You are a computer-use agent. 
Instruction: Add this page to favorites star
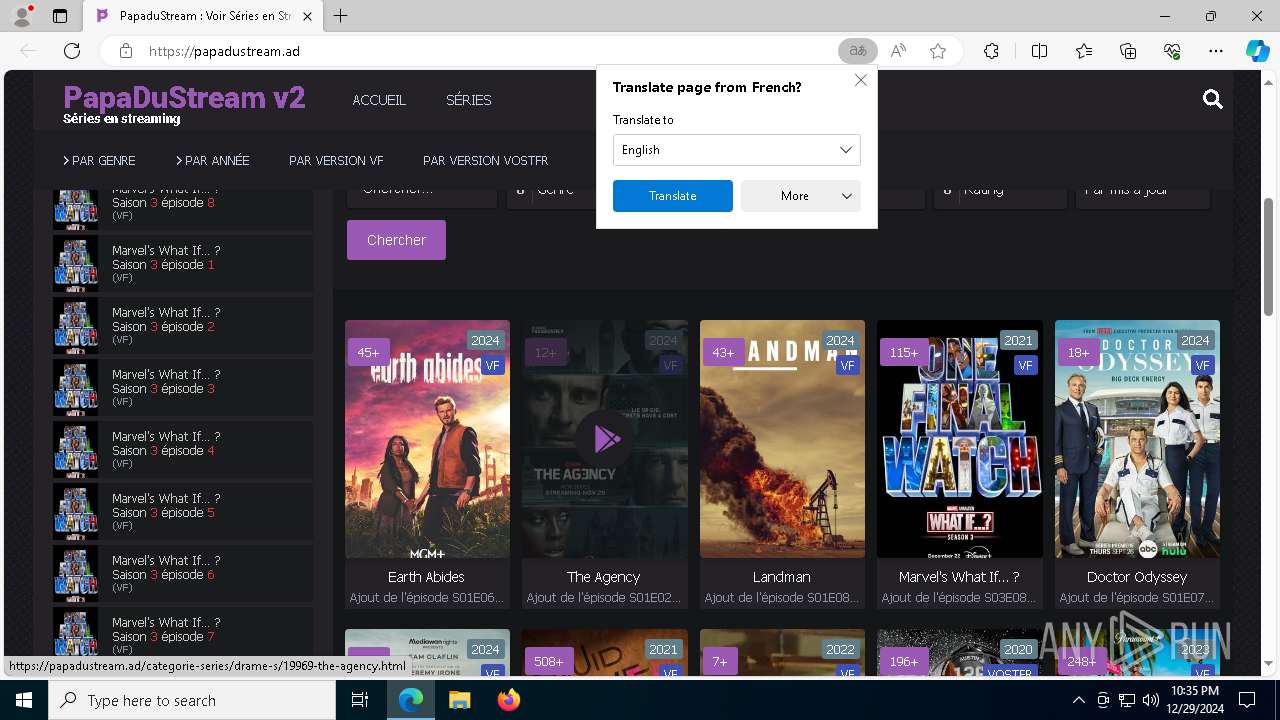[x=938, y=51]
